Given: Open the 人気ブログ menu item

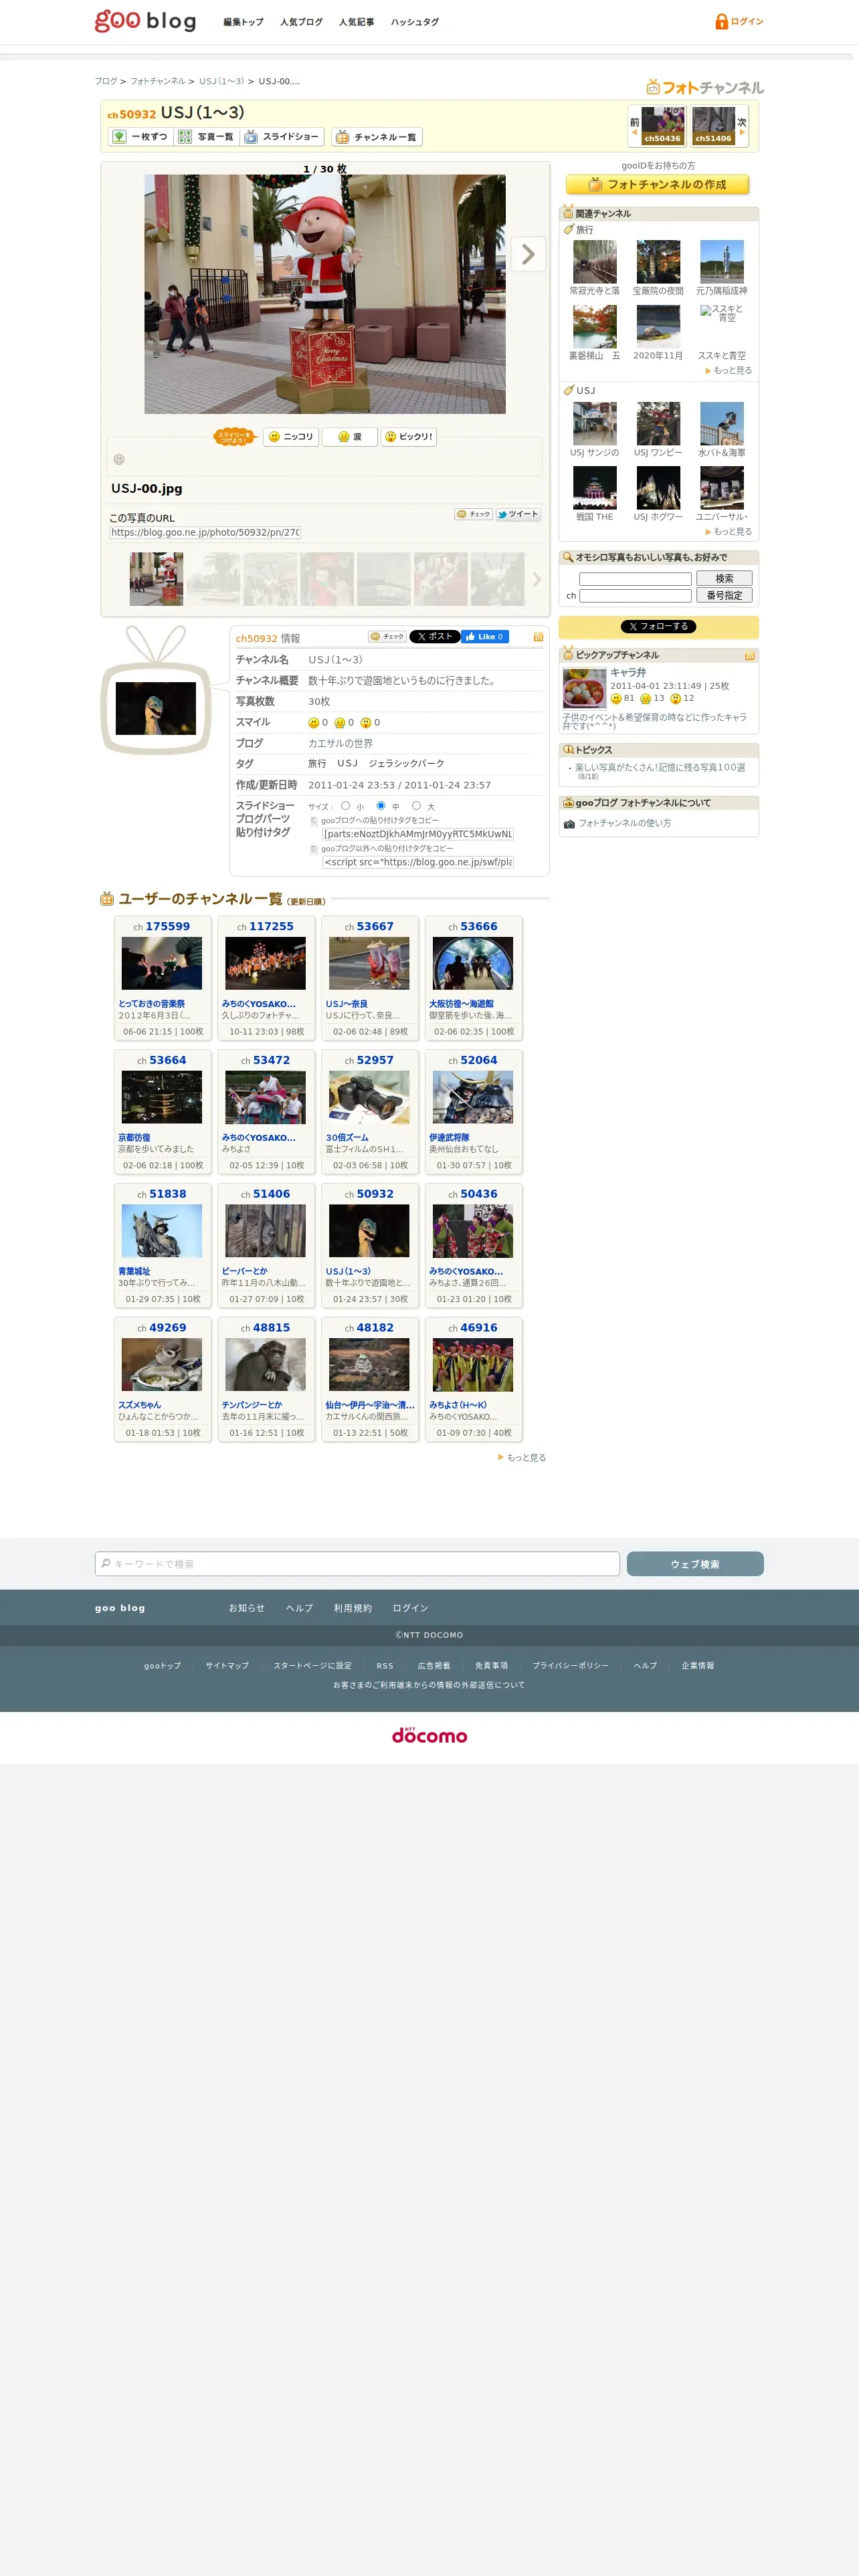Looking at the screenshot, I should click(301, 22).
